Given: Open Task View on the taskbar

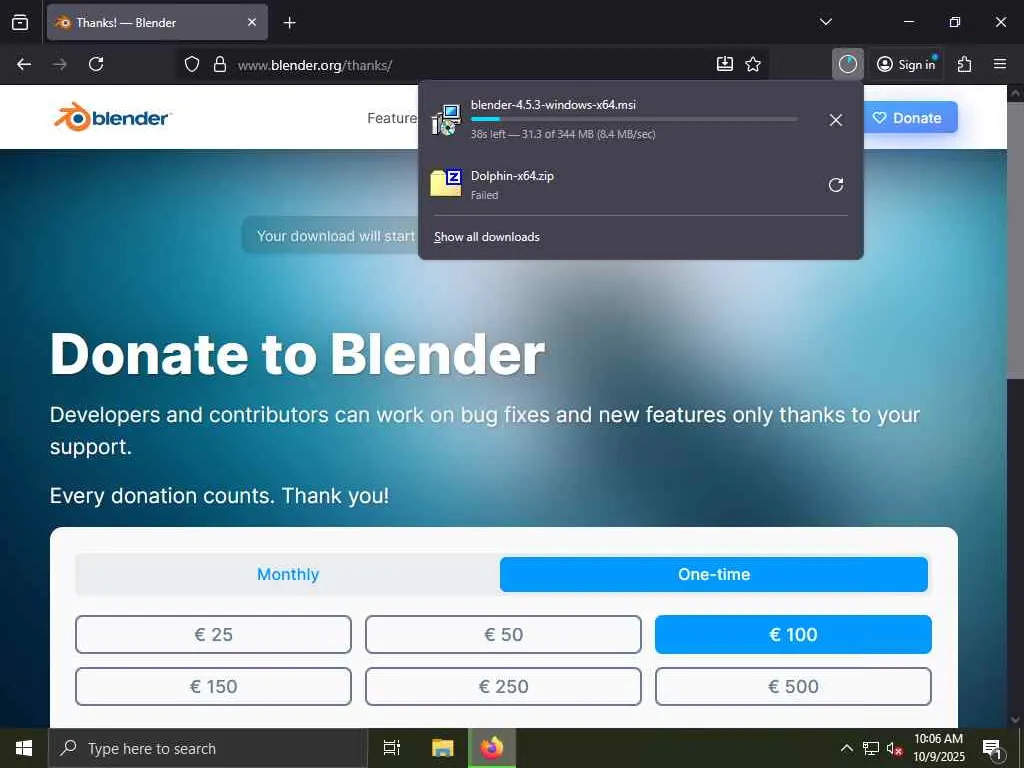Looking at the screenshot, I should pos(391,748).
